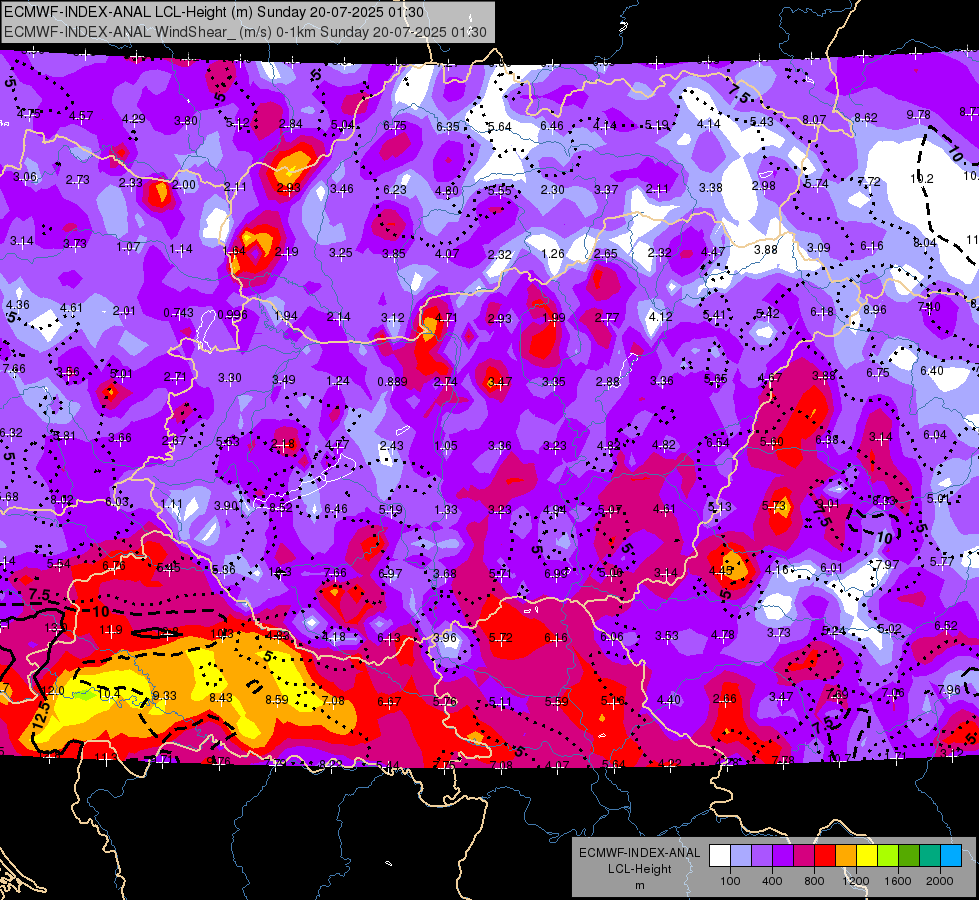
Task: Click the 100 legend scale label
Action: 730,881
